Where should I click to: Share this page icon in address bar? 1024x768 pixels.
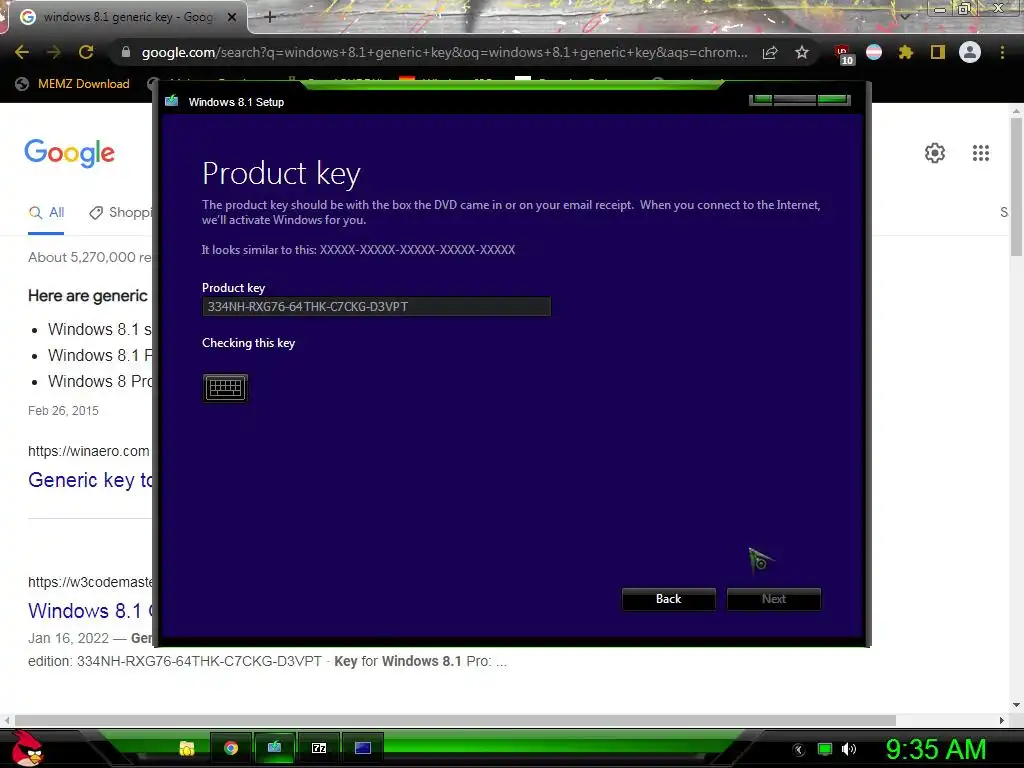770,52
